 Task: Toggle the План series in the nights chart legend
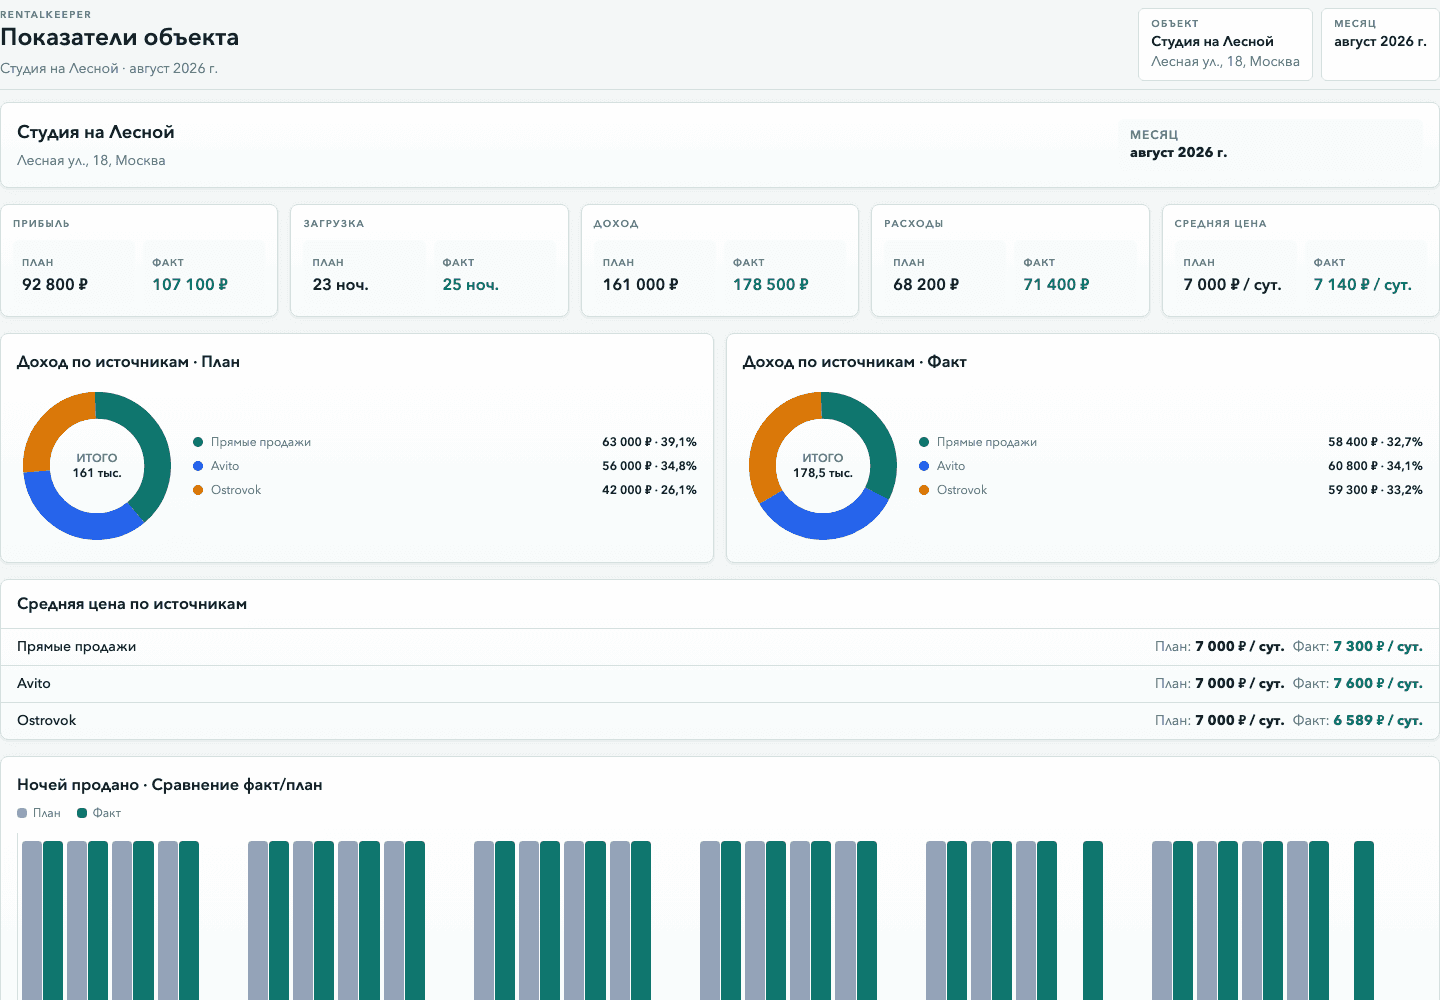39,813
